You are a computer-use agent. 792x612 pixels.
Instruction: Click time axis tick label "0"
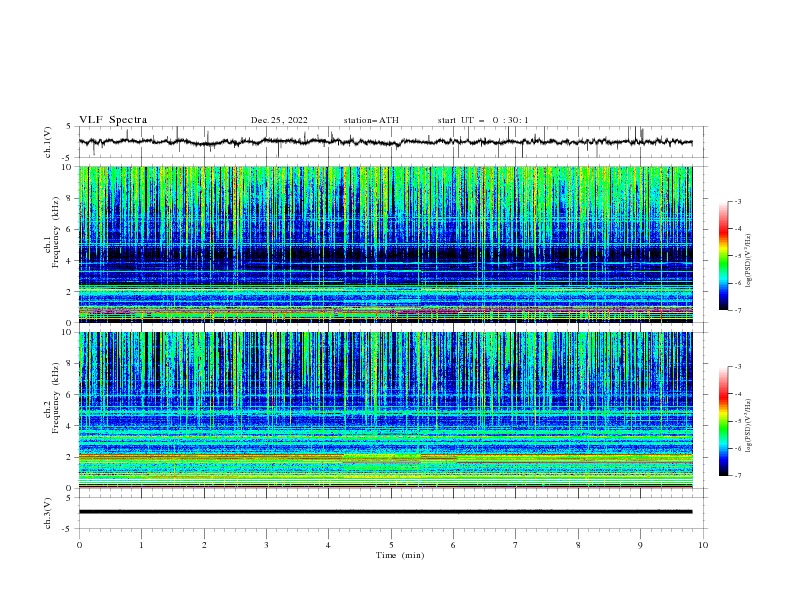point(79,545)
